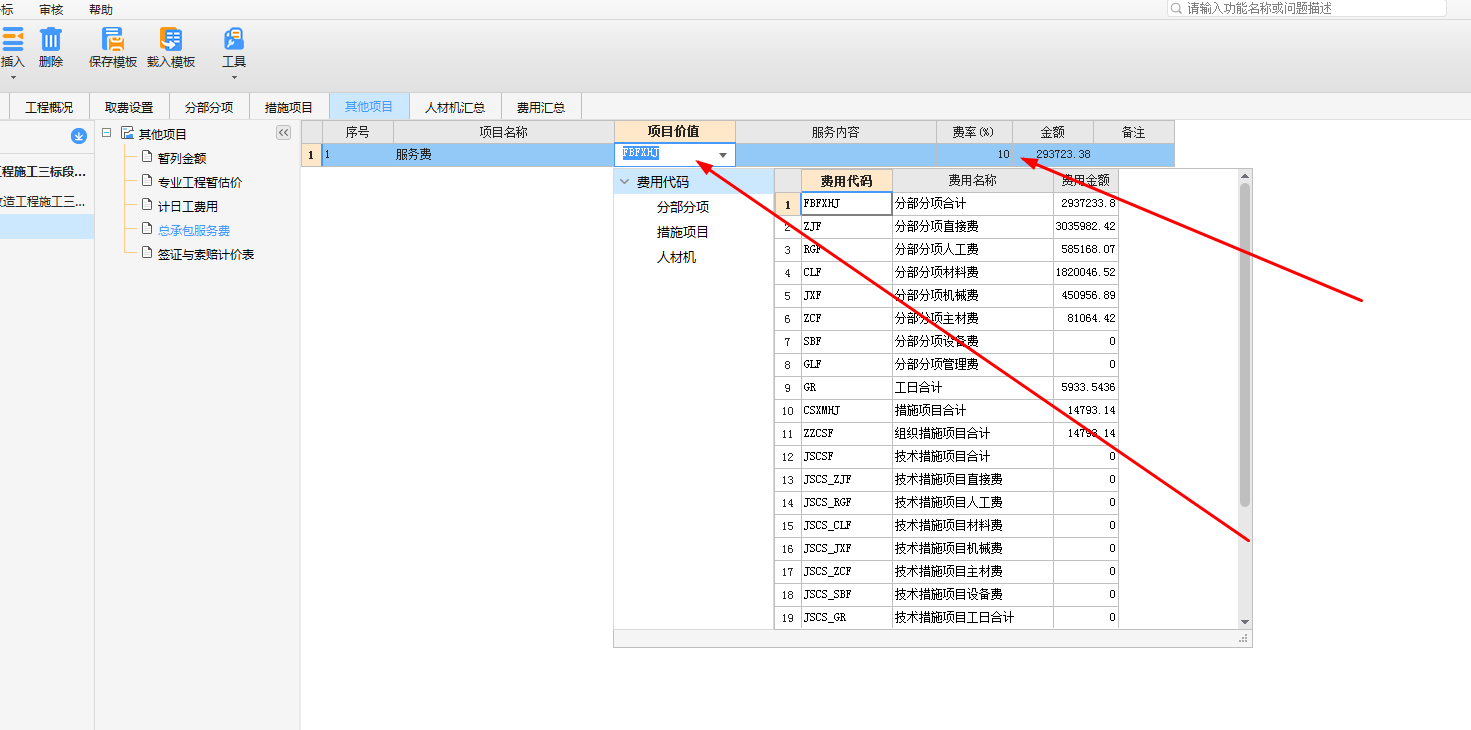Click the document icon beside 计日工费用

click(x=147, y=205)
